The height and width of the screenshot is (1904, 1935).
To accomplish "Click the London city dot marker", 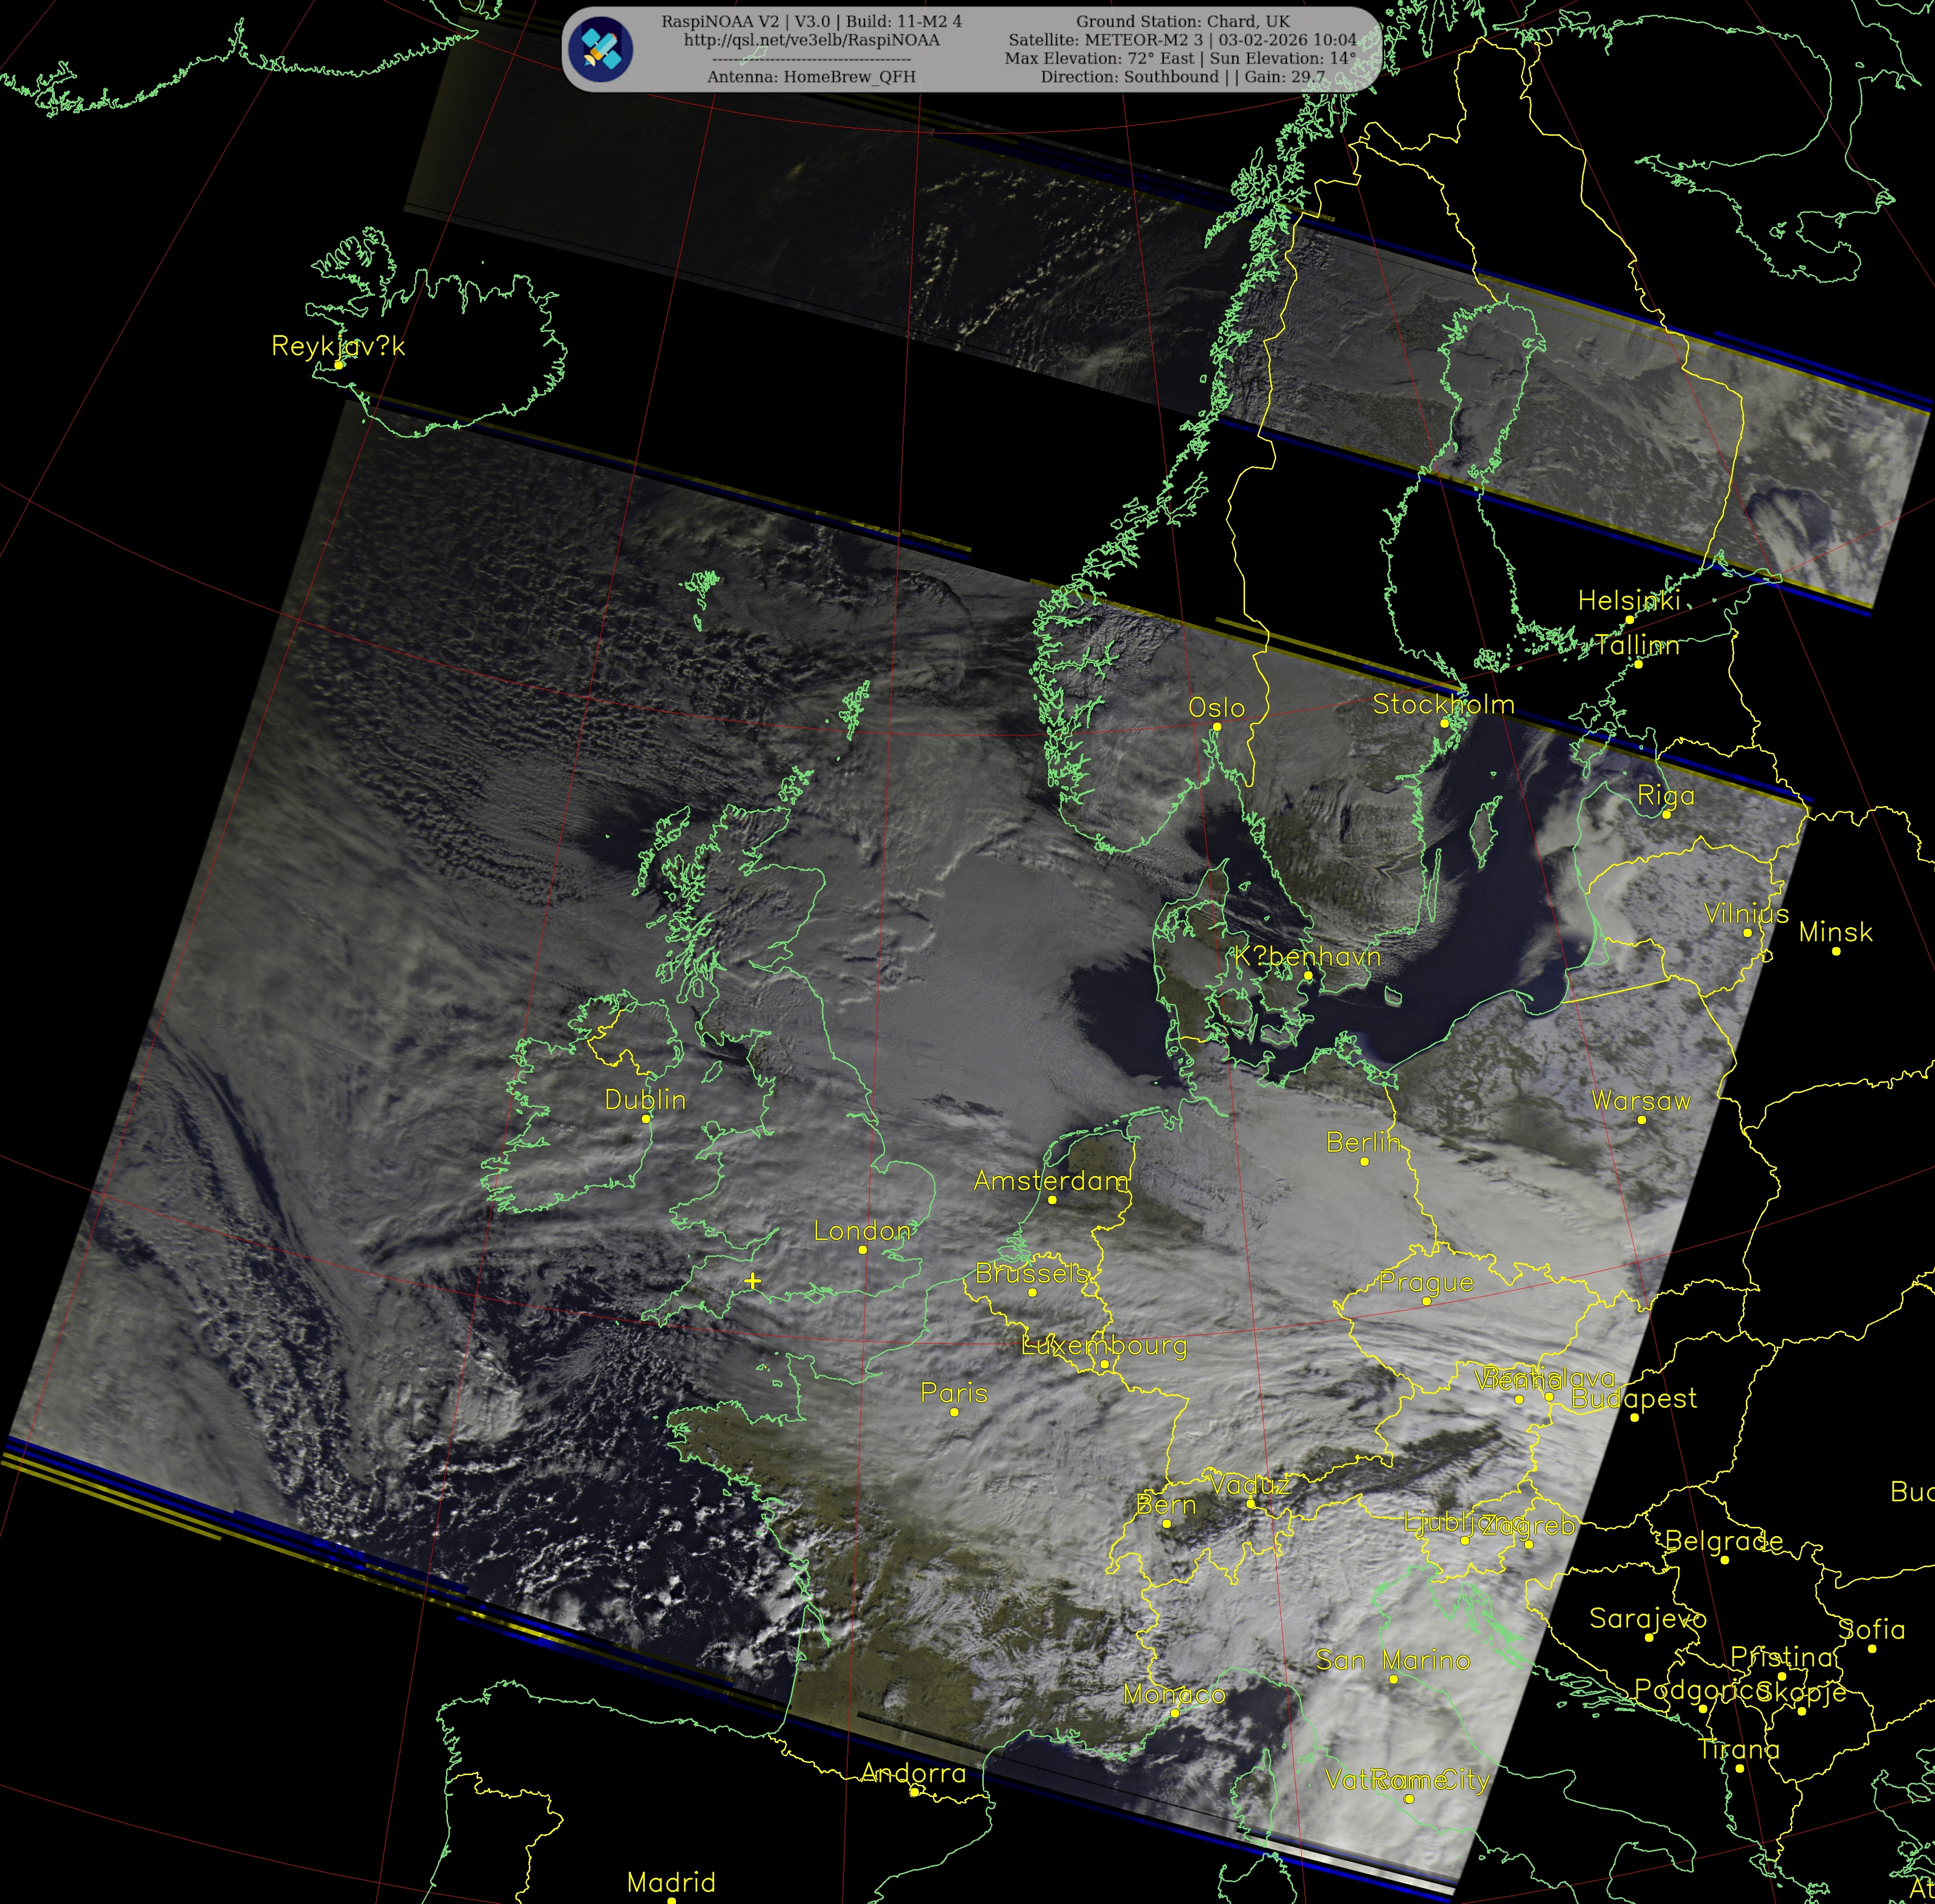I will click(863, 1249).
